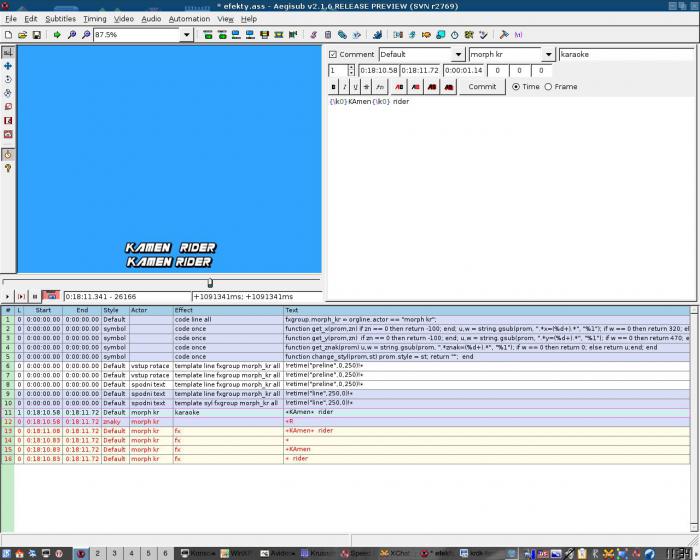Open the Shift Times toolbar icon
This screenshot has width=700, height=560.
click(x=398, y=34)
